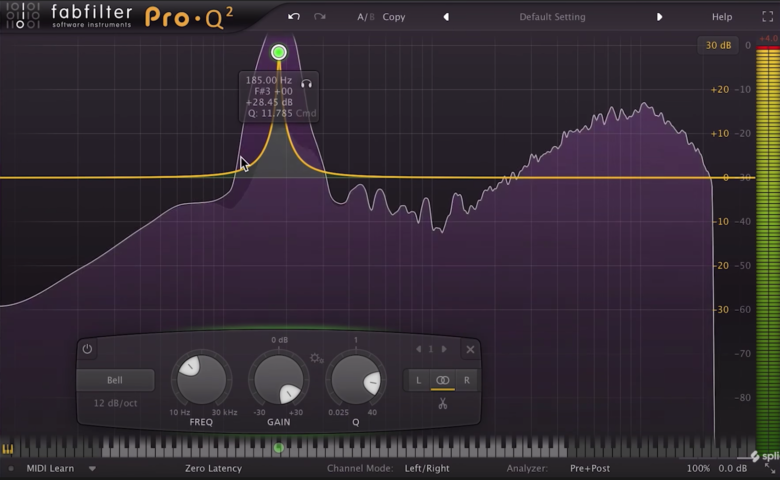This screenshot has width=780, height=480.
Task: Select the next band arrow
Action: click(x=444, y=349)
